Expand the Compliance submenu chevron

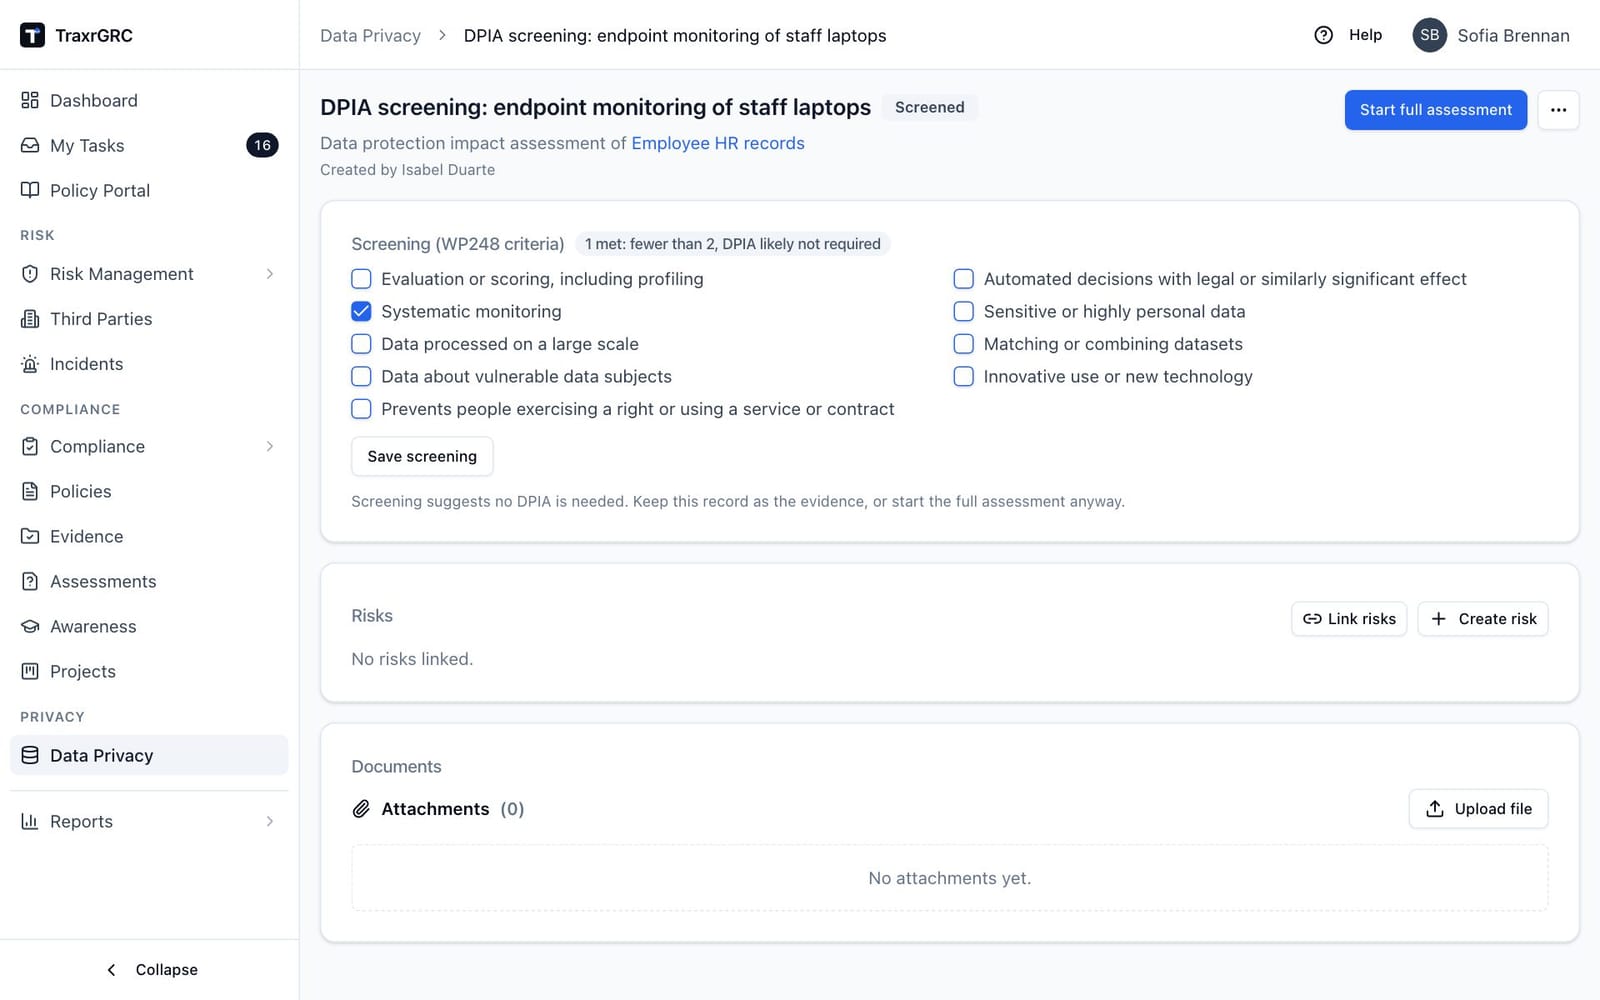tap(270, 446)
